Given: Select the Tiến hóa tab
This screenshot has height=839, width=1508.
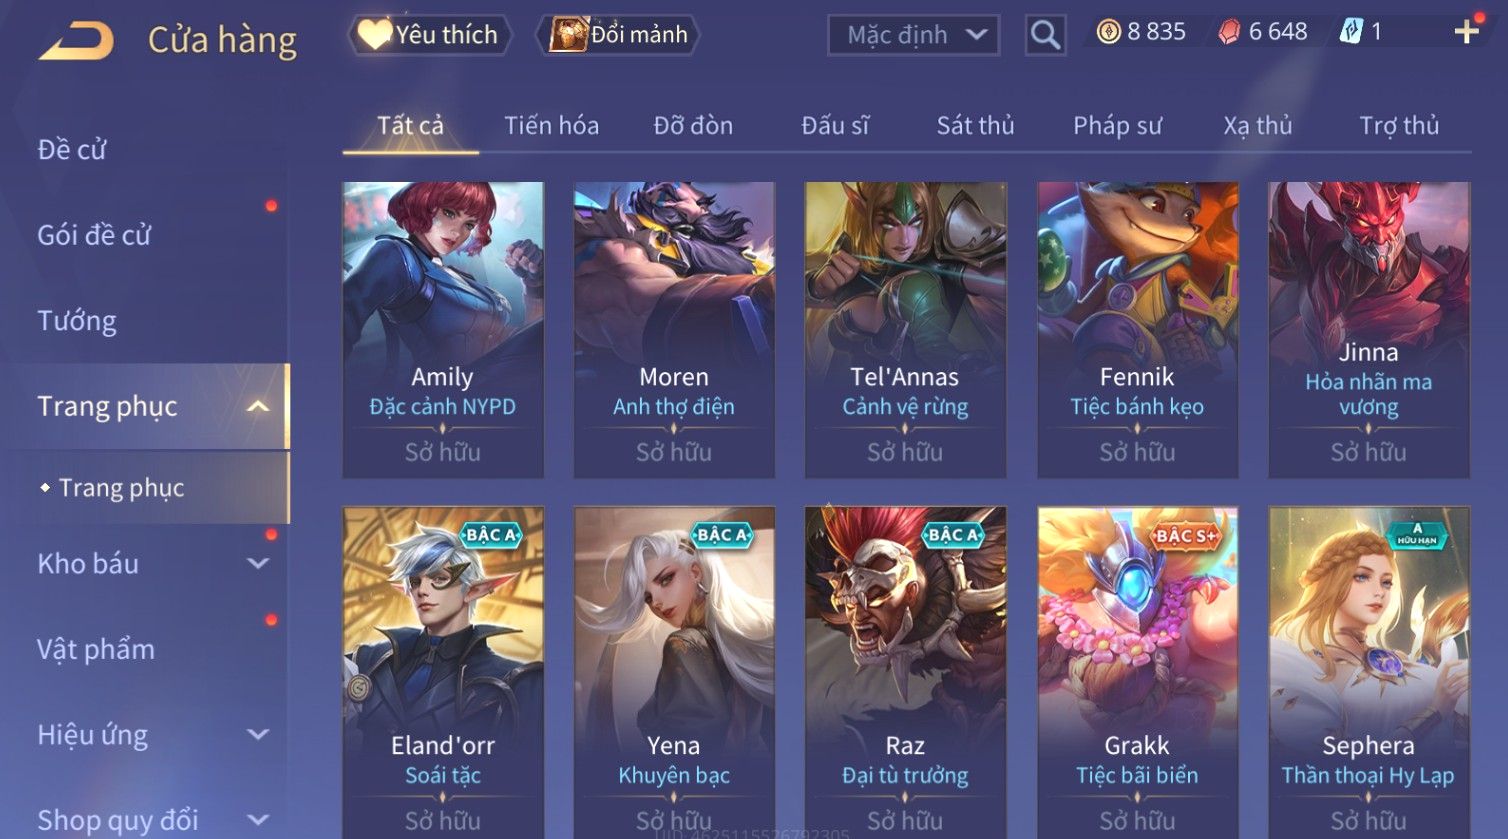Looking at the screenshot, I should tap(551, 125).
